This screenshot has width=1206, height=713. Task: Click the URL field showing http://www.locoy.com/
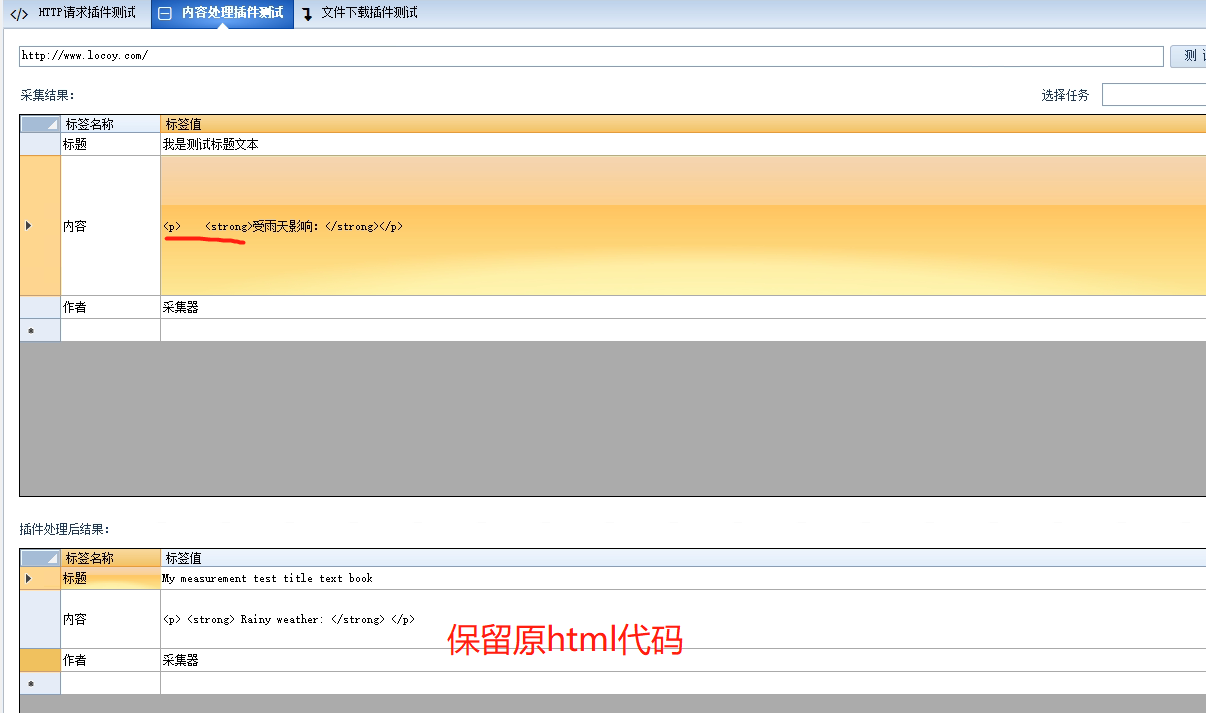[400, 56]
